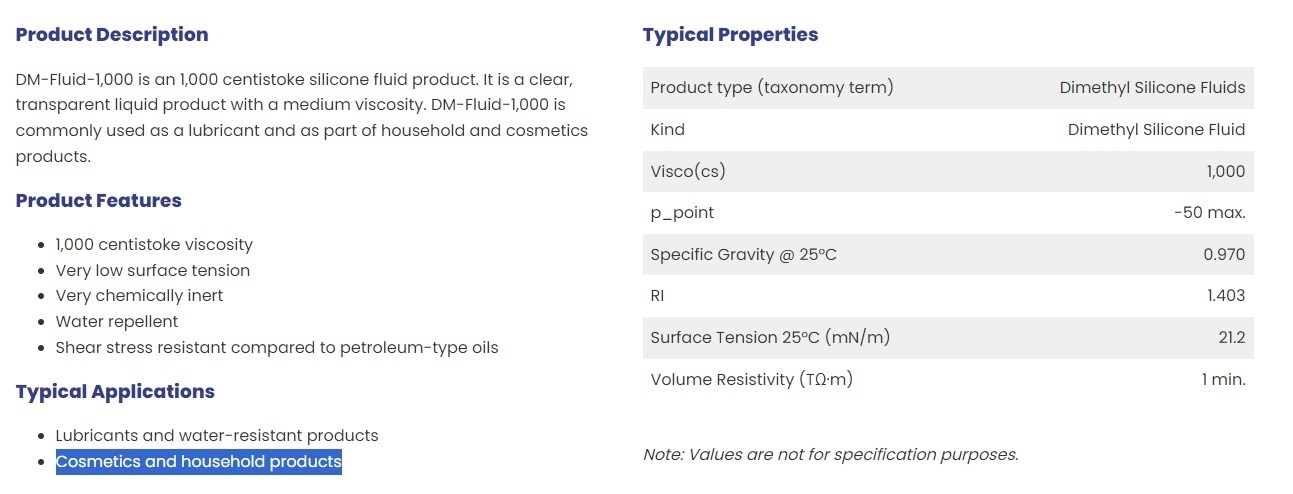Click the Shear stress resistant bullet text
The width and height of the screenshot is (1293, 494).
(277, 348)
